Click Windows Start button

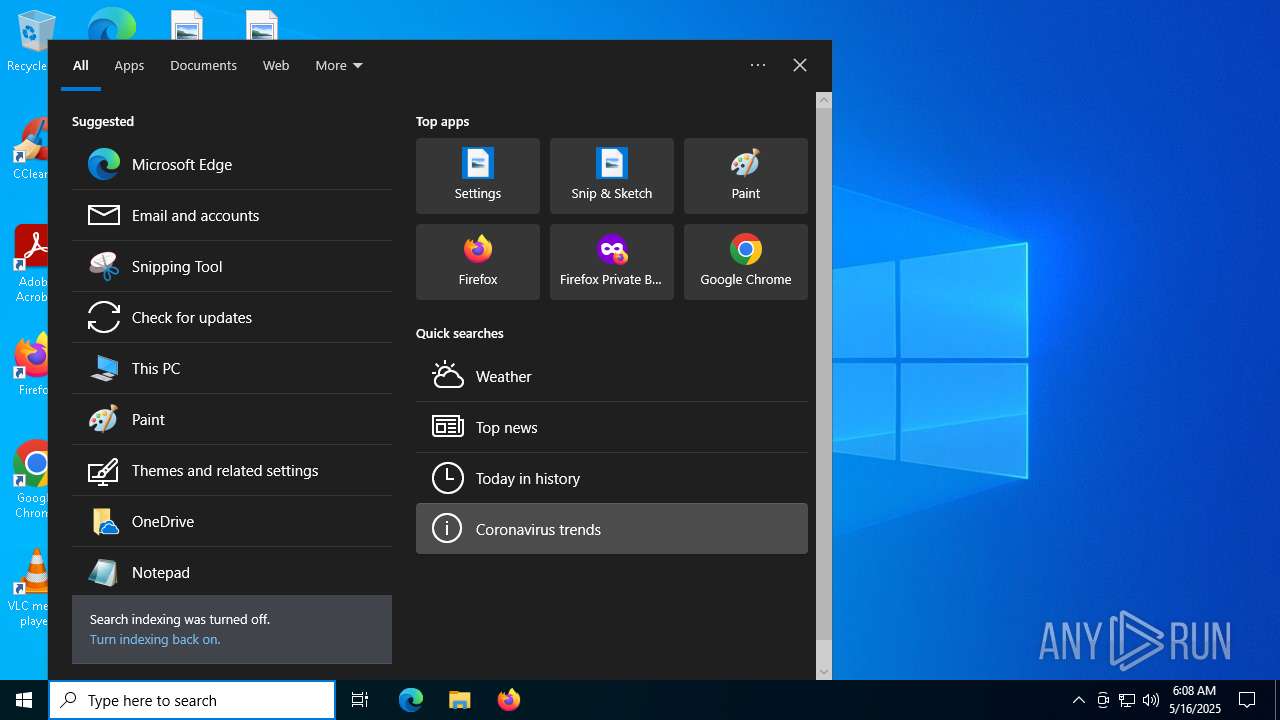tap(24, 700)
